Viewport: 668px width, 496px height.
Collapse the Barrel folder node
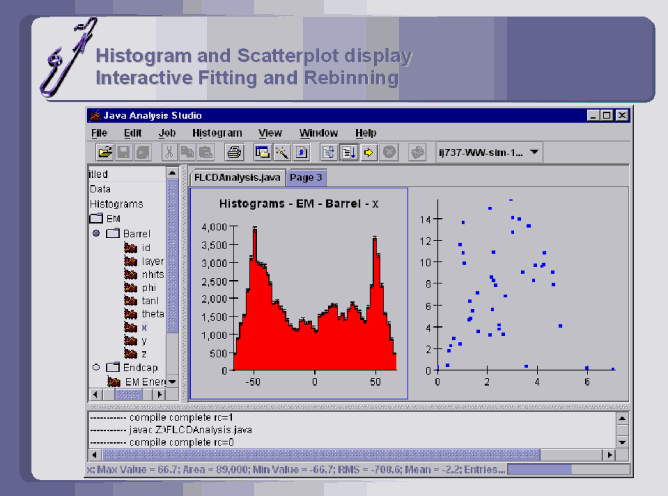pyautogui.click(x=96, y=233)
